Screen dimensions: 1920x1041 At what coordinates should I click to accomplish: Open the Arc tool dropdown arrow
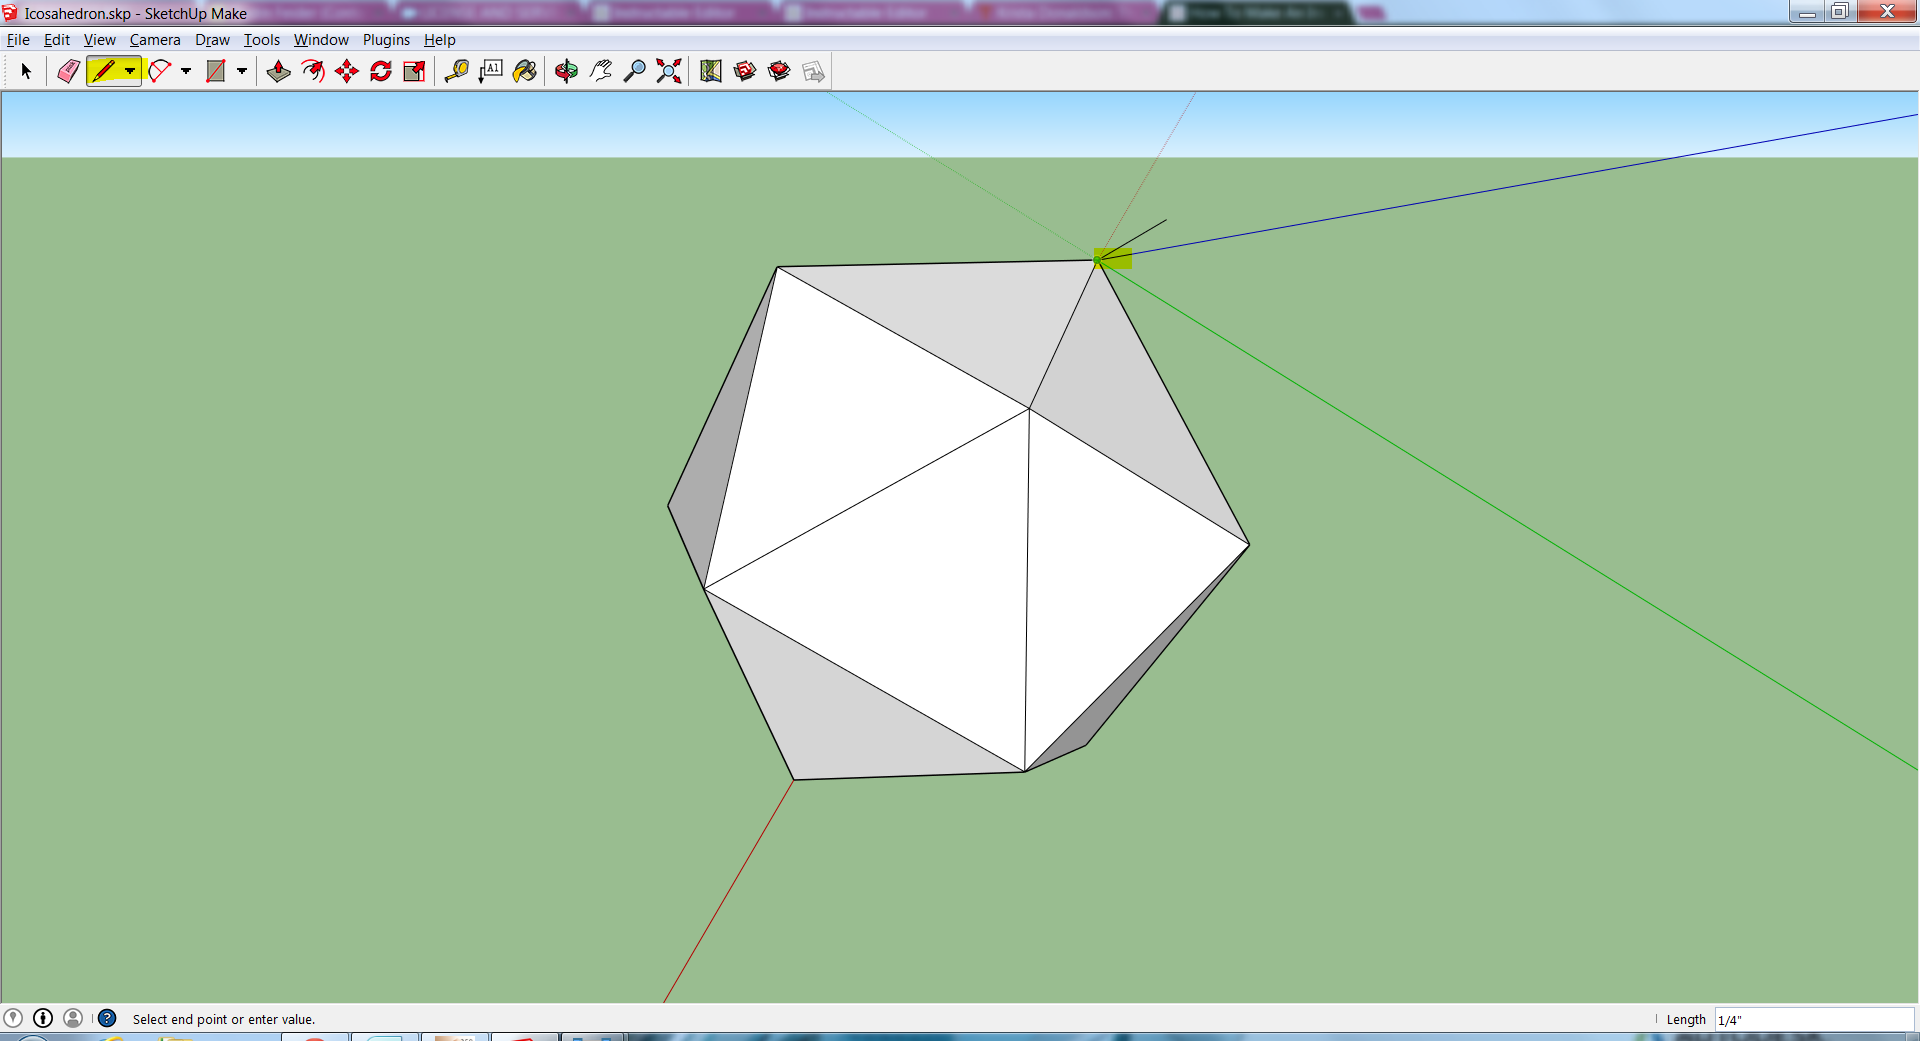186,71
